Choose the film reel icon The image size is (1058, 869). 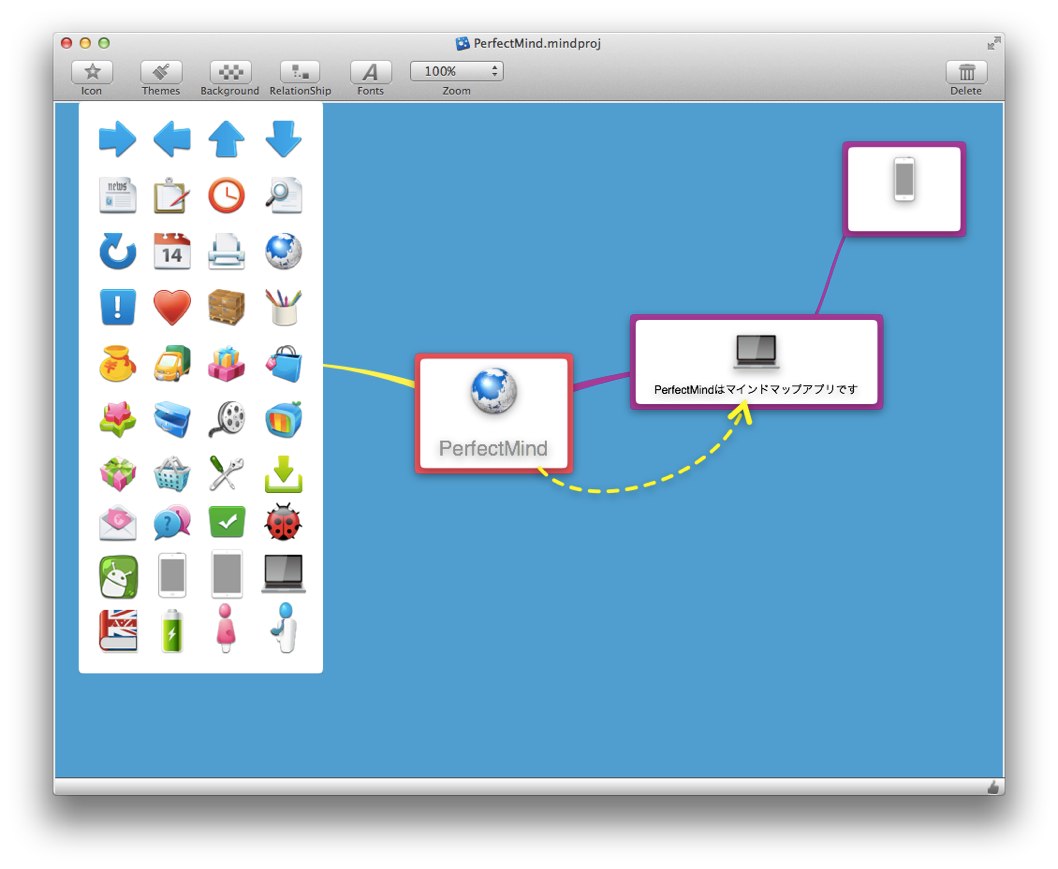227,419
